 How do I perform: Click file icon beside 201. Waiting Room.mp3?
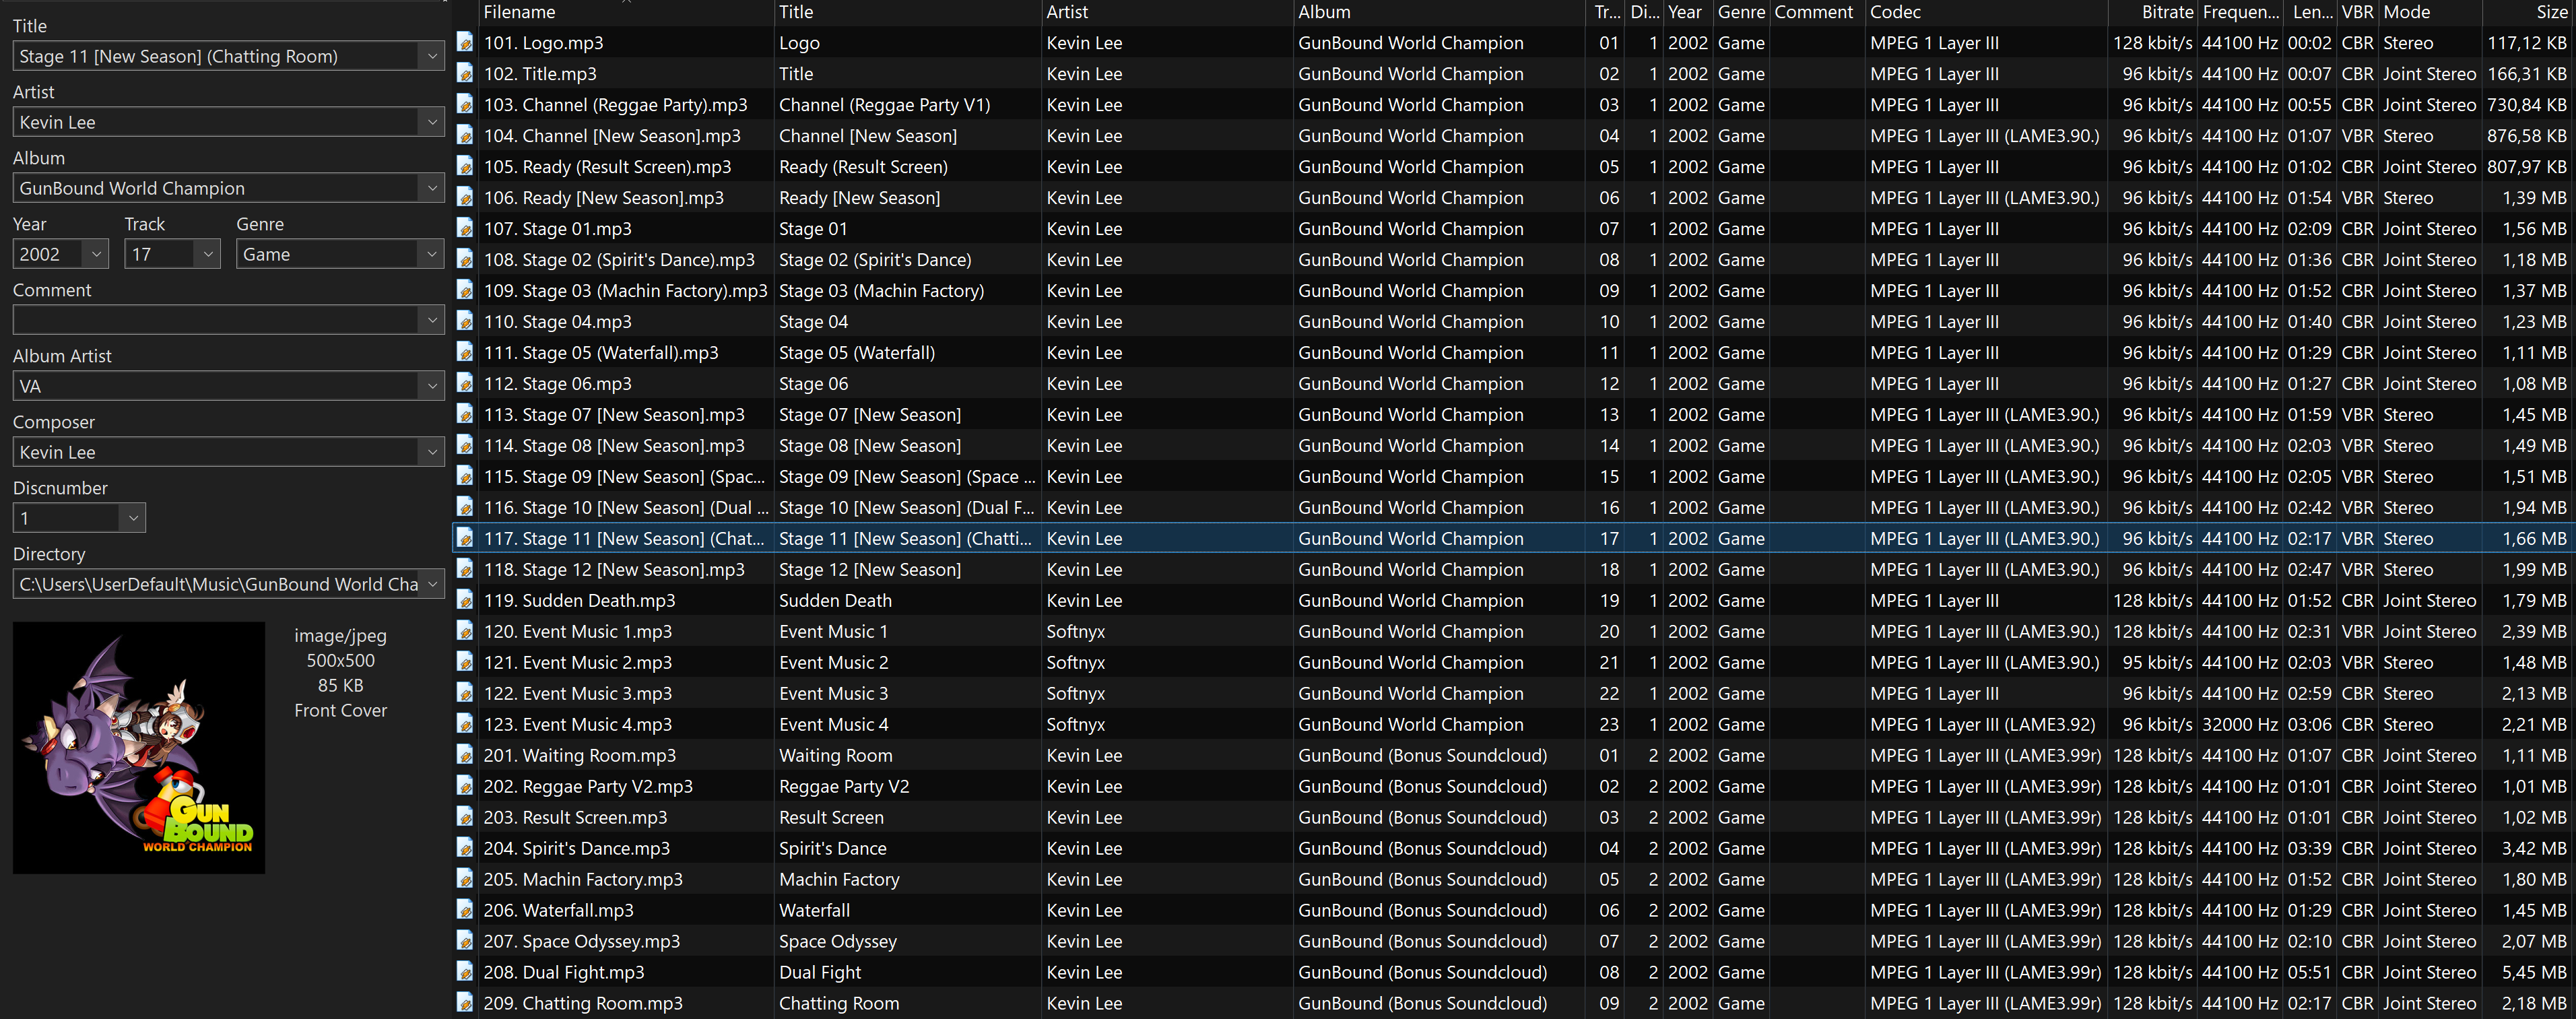tap(465, 755)
